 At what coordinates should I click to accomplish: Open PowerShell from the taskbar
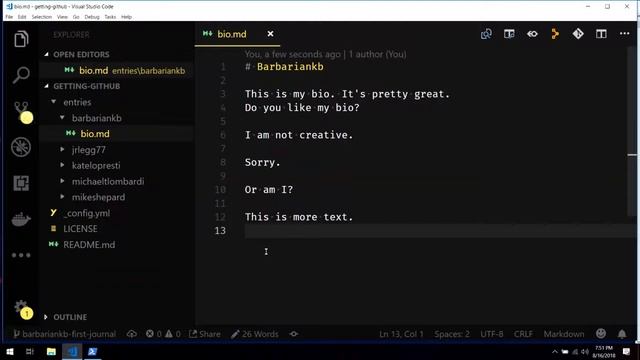click(92, 351)
